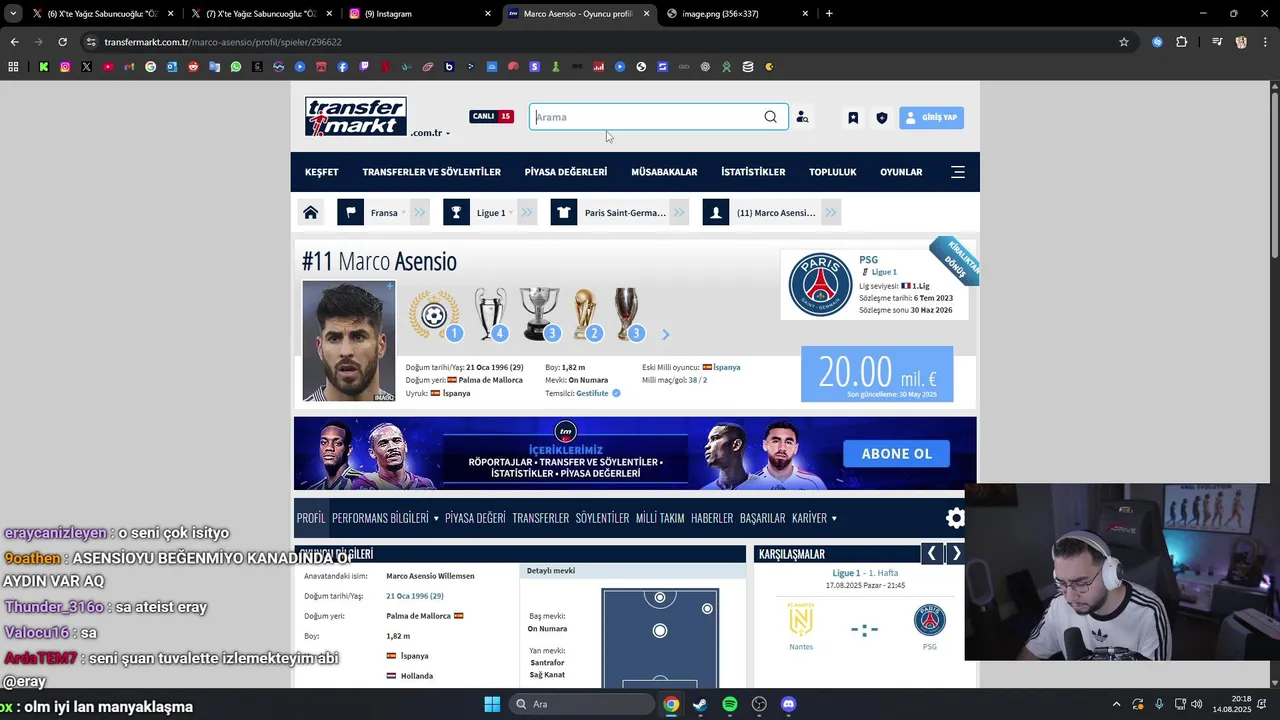Open the Twitch bookmark icon
1280x720 pixels.
(x=364, y=67)
